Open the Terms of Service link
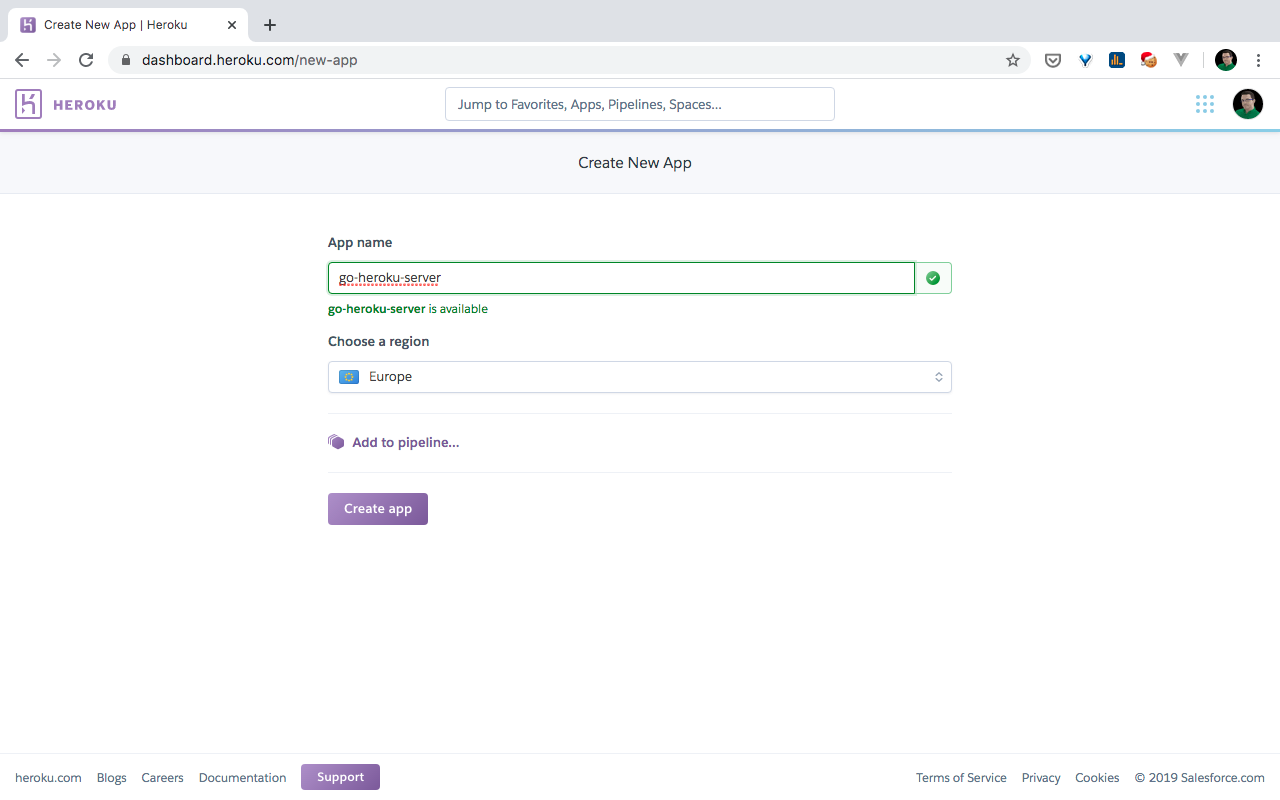Viewport: 1280px width, 800px height. [961, 778]
